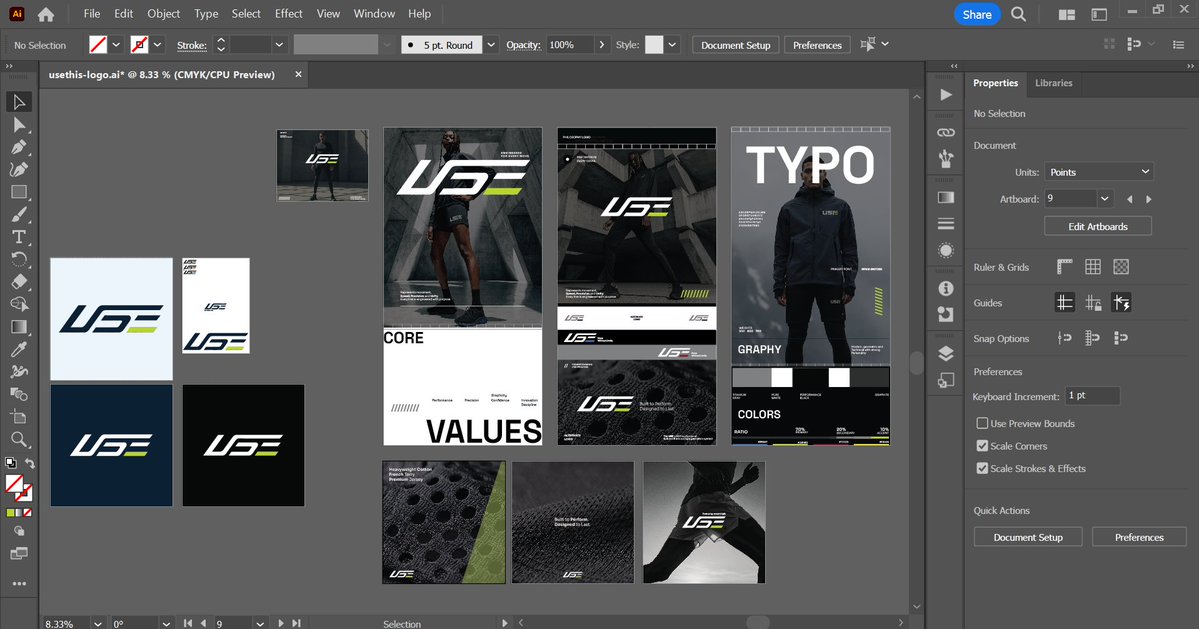Open the Window menu
Screen dimensions: 1199x629
pos(374,14)
